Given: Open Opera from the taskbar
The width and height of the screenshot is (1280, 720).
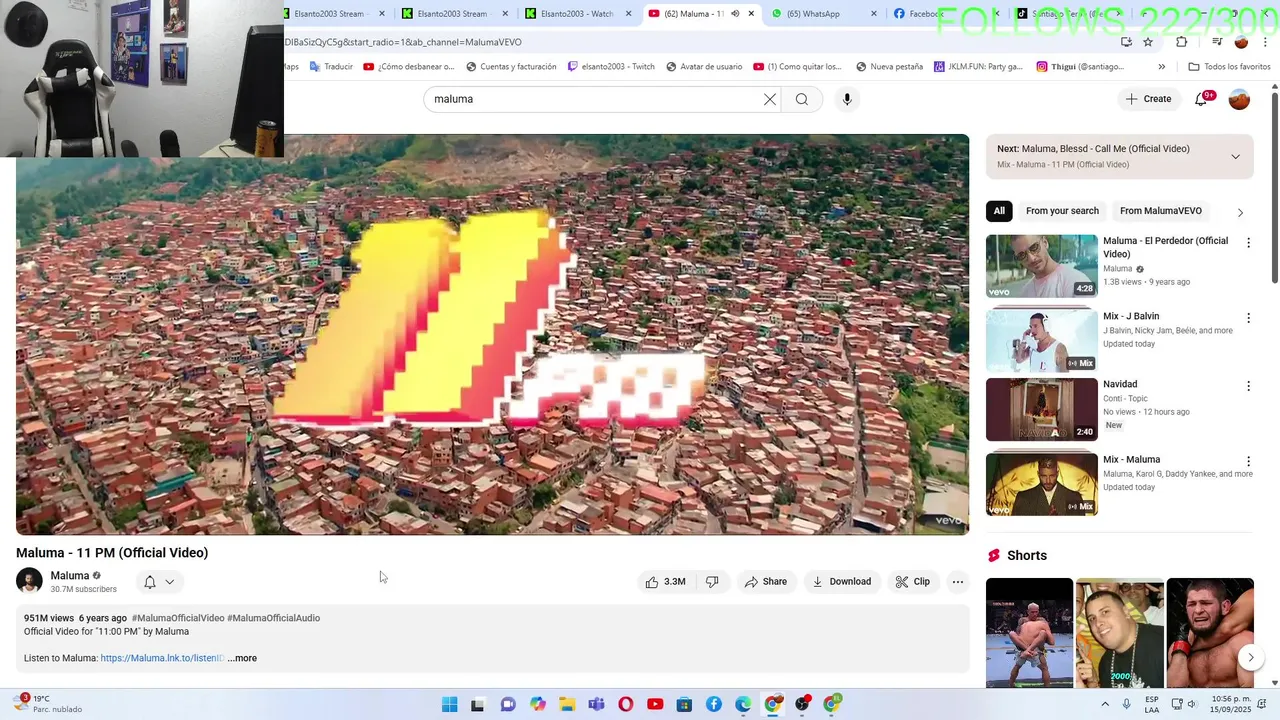Looking at the screenshot, I should click(x=626, y=704).
